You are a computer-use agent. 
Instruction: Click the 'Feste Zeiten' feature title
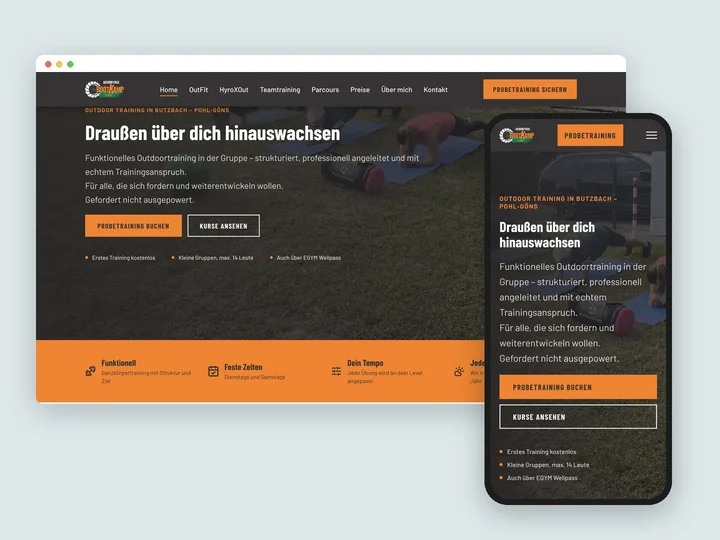point(243,367)
